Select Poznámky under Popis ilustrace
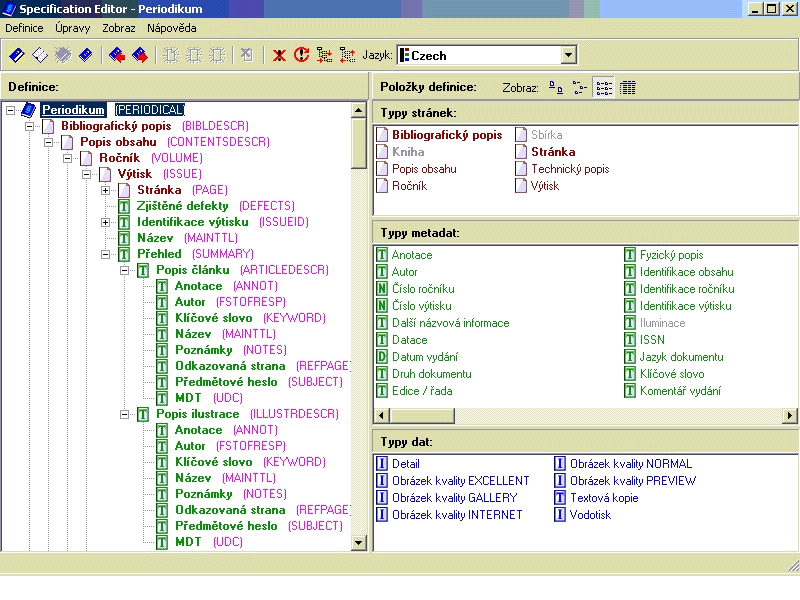The height and width of the screenshot is (600, 800). (x=204, y=494)
